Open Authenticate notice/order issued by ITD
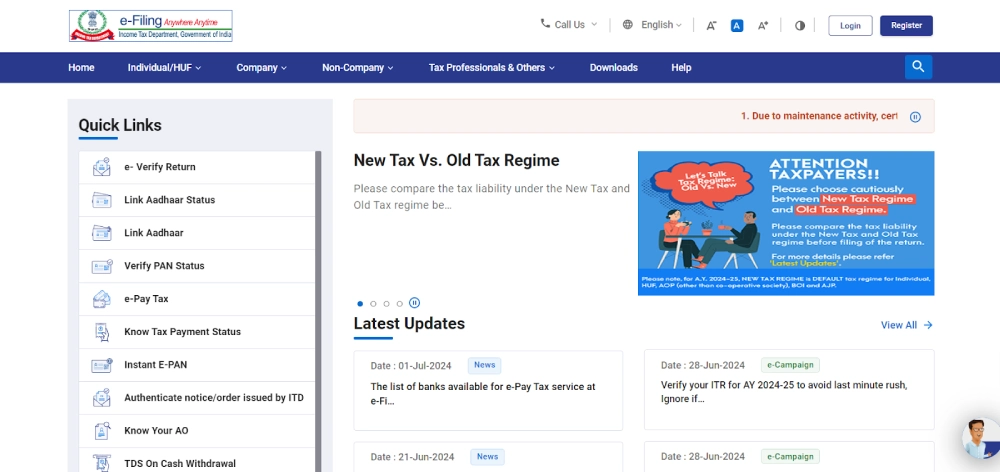1000x472 pixels. pyautogui.click(x=197, y=398)
